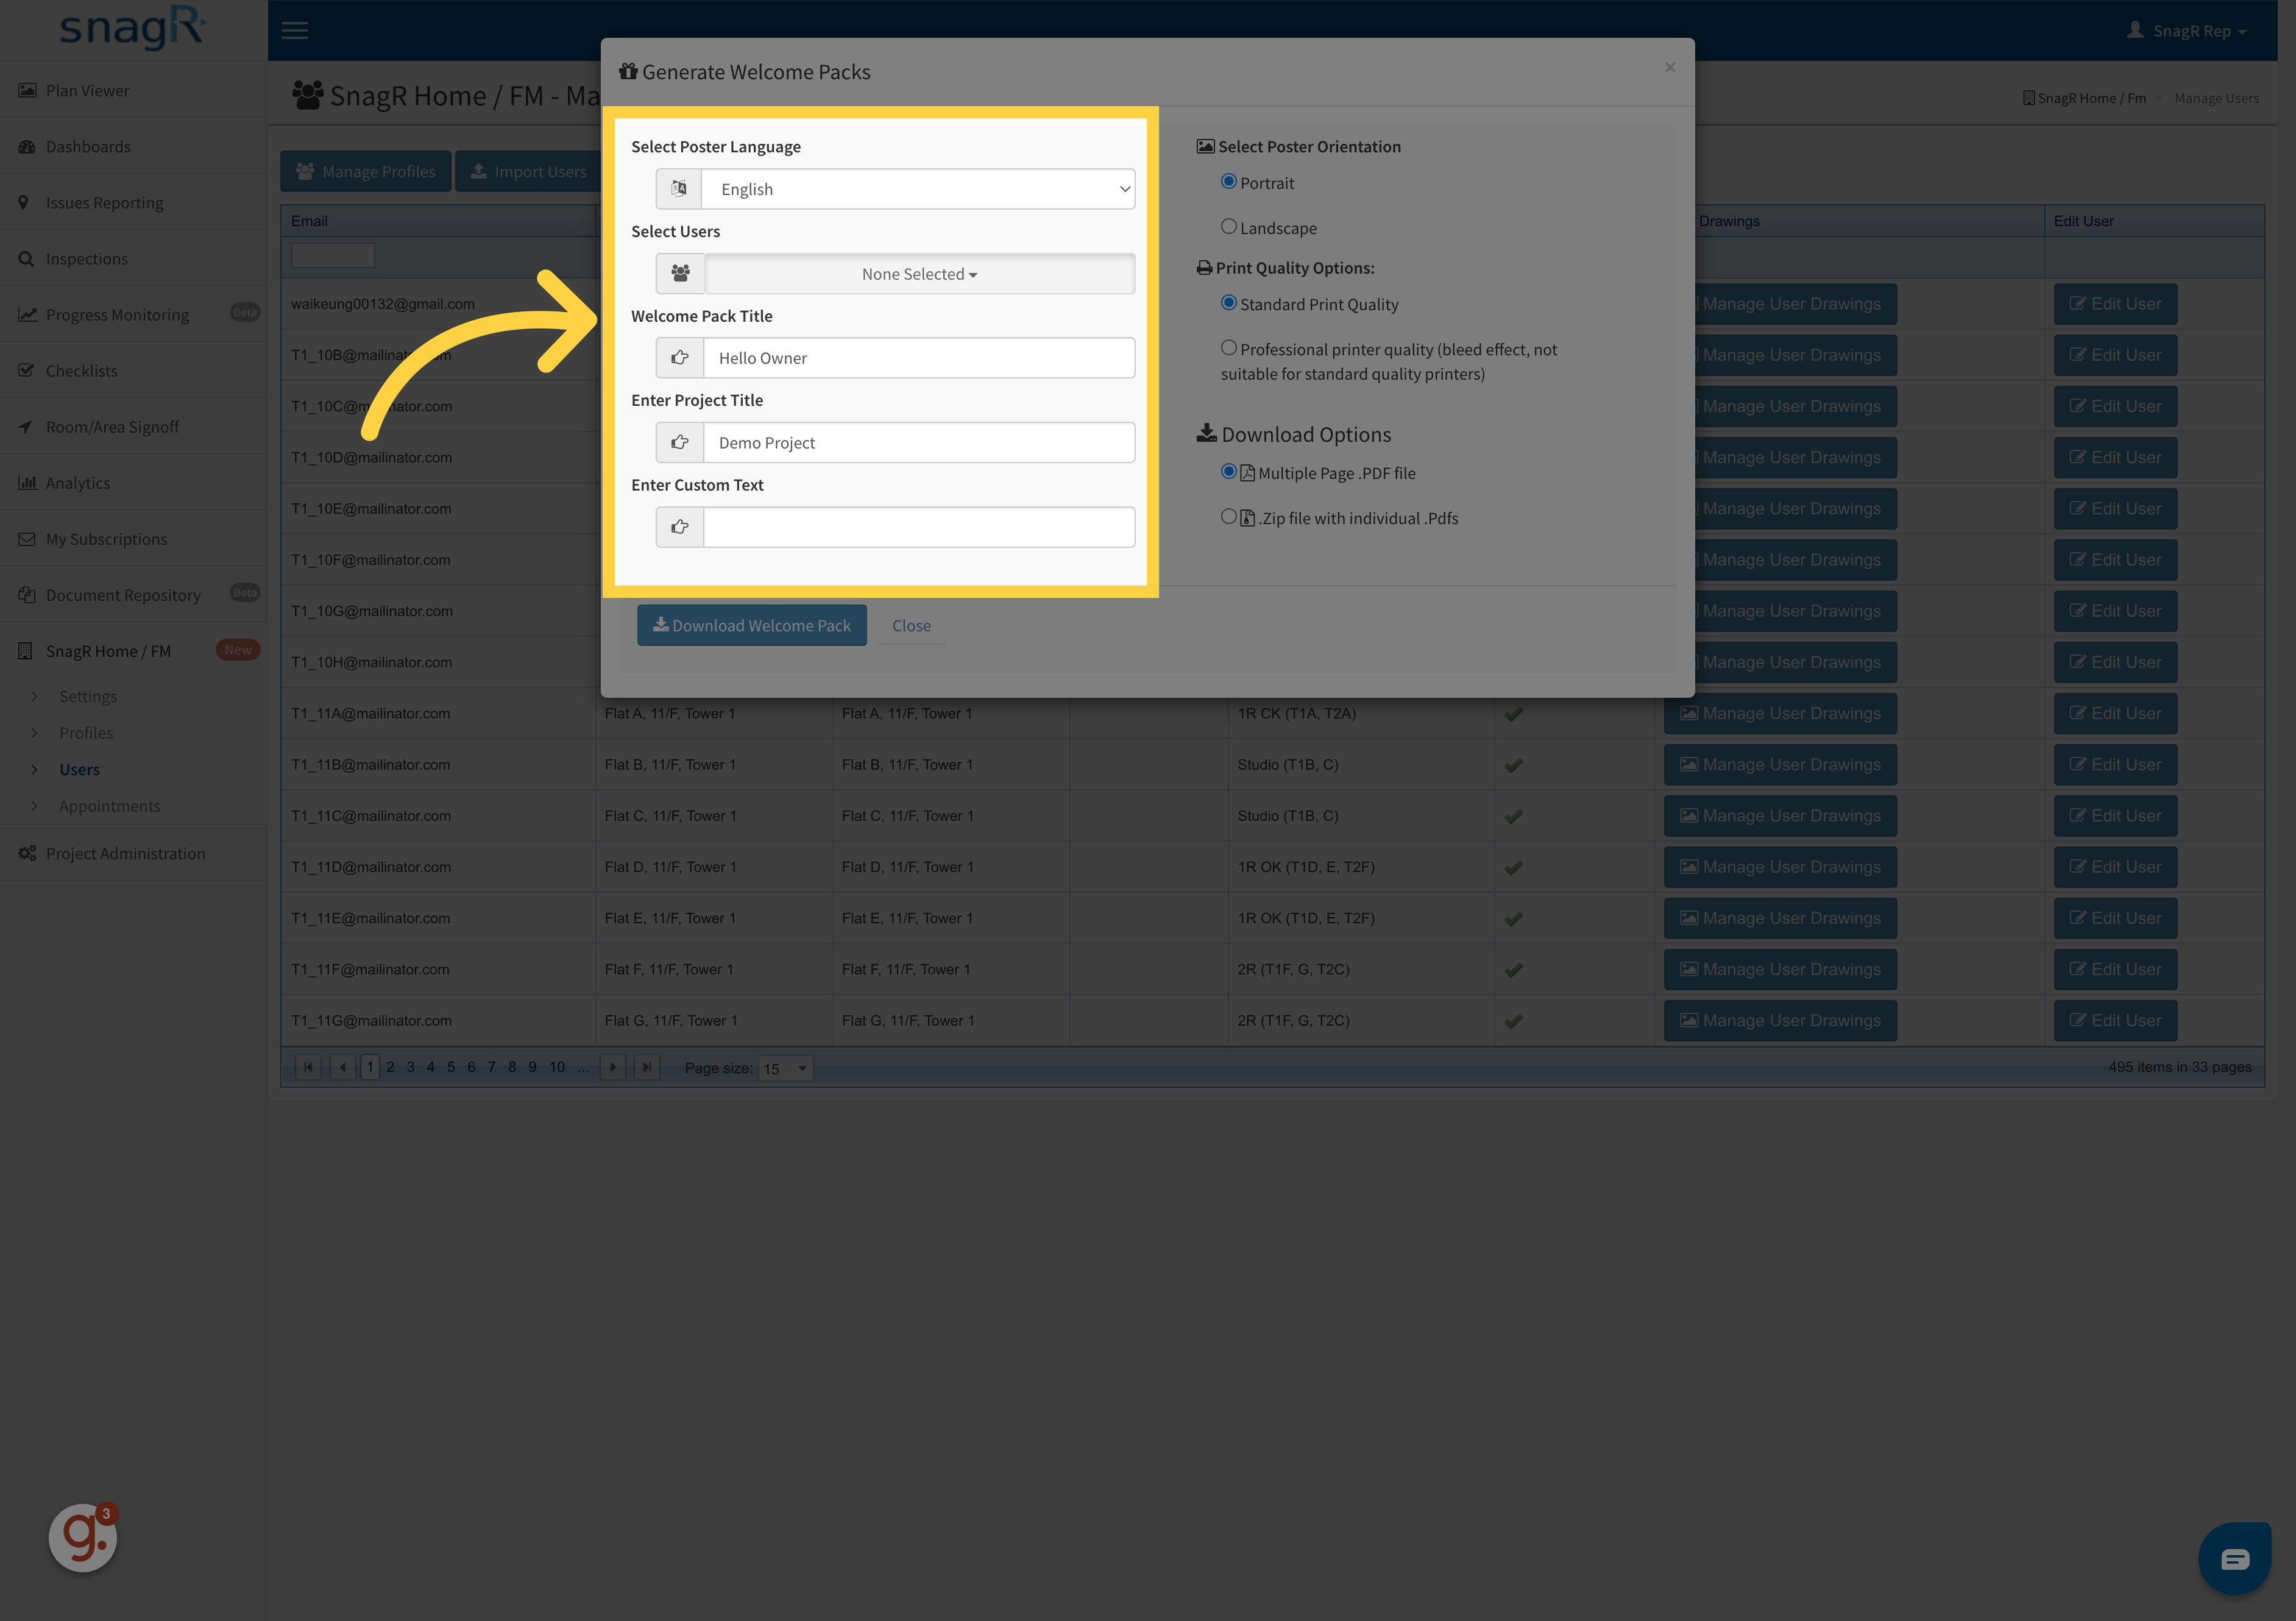Screen dimensions: 2296x1621
Task: Click the Demo Project title field
Action: point(918,443)
